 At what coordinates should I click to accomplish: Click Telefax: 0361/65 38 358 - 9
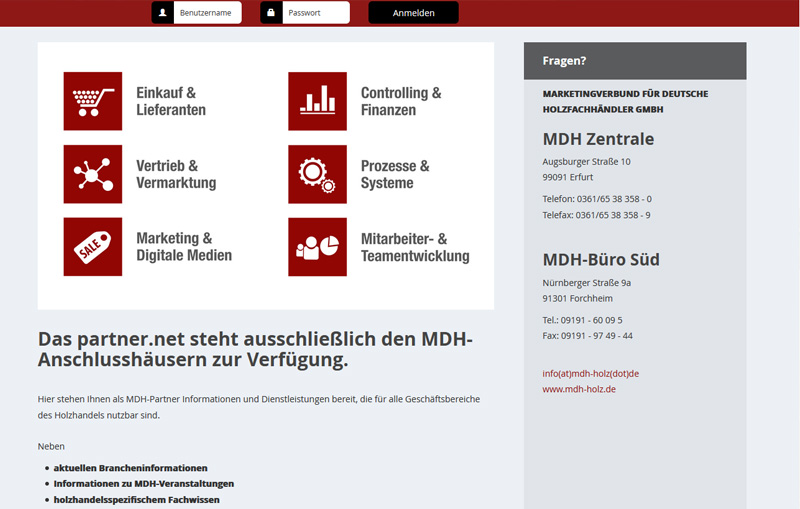tap(596, 215)
